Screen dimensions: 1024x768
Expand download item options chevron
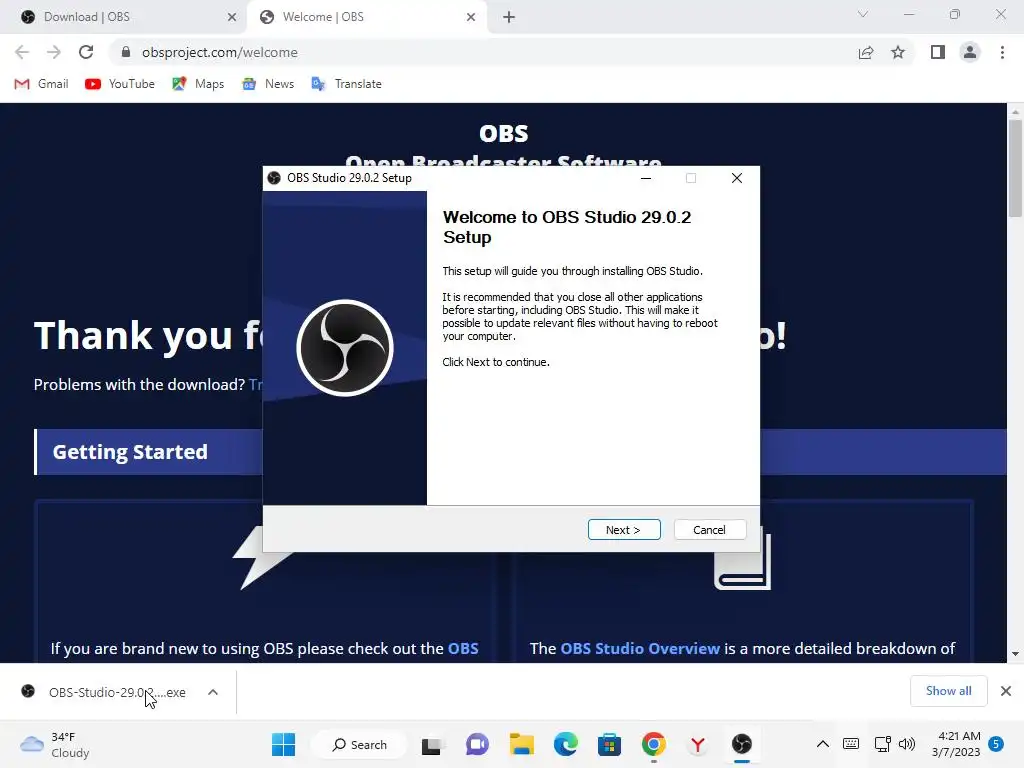pyautogui.click(x=213, y=692)
